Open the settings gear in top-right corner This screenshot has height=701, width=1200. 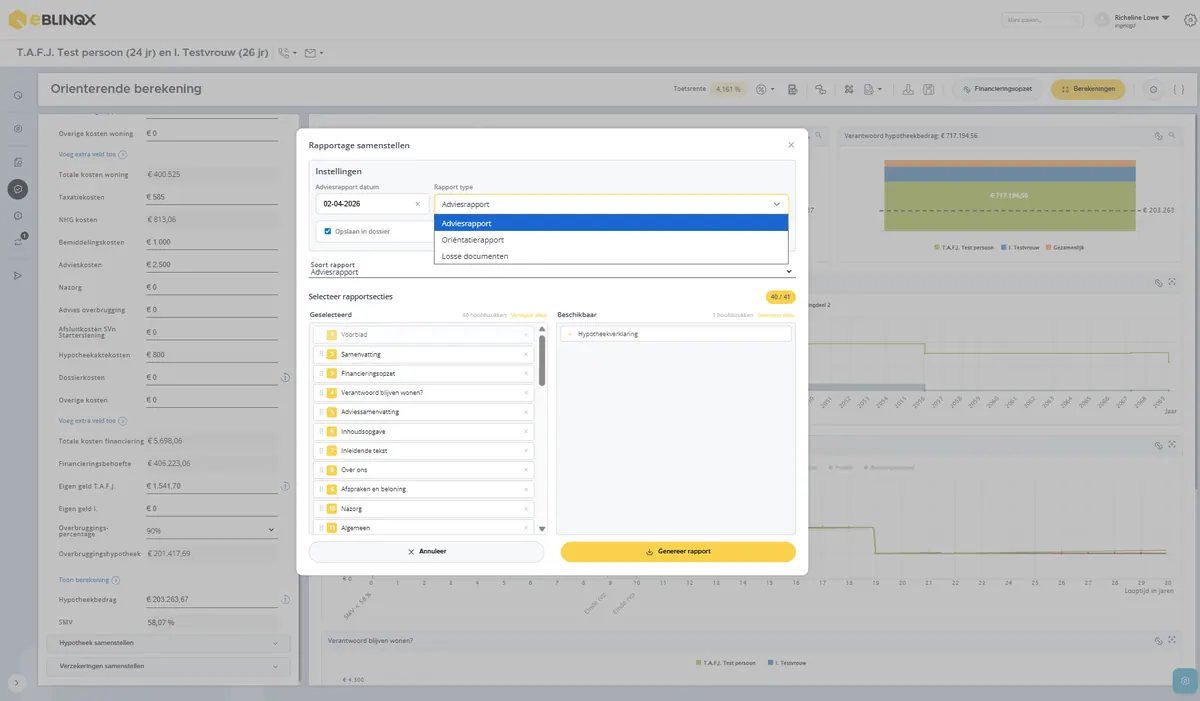click(1189, 20)
